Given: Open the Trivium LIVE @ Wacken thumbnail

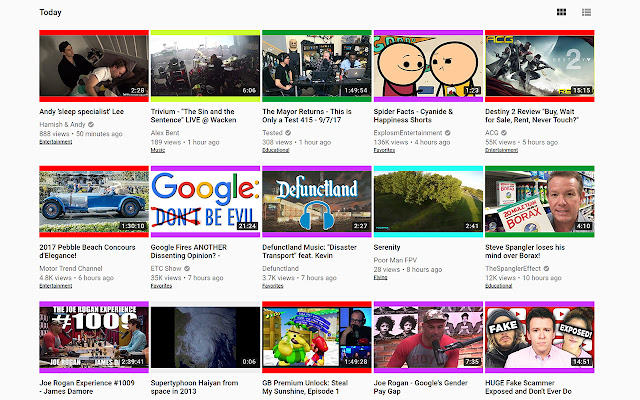Looking at the screenshot, I should pos(205,66).
